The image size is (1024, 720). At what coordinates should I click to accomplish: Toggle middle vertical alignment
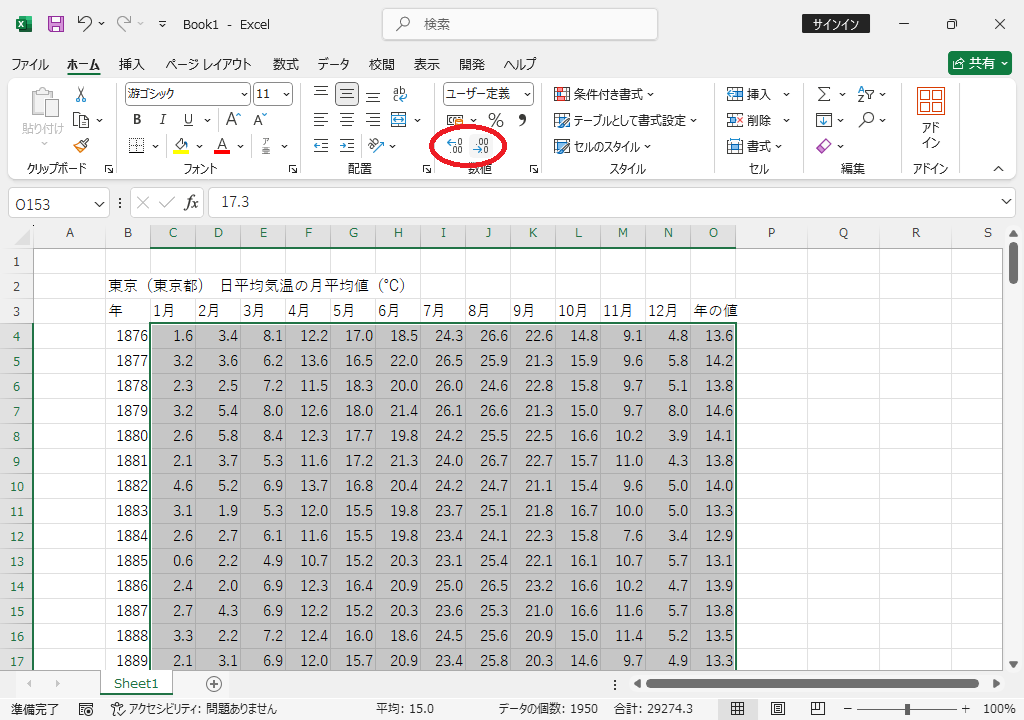(x=347, y=94)
